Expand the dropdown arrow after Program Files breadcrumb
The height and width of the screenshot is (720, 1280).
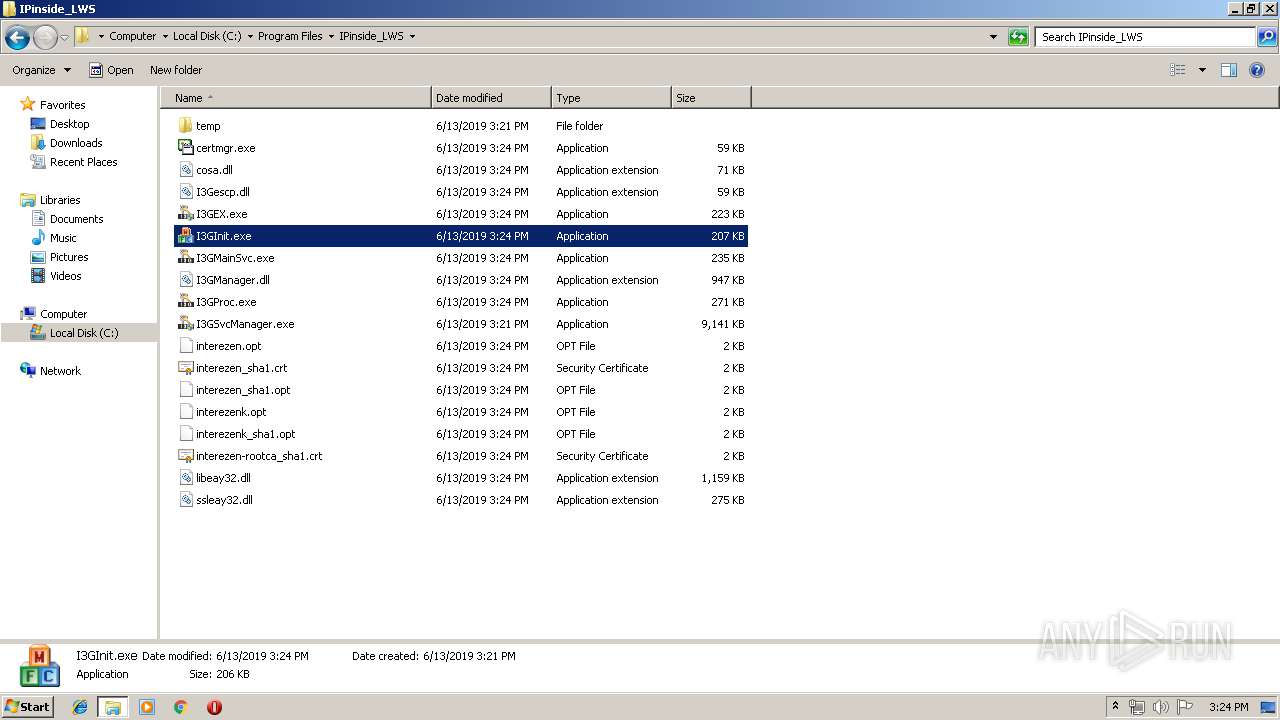tap(332, 36)
